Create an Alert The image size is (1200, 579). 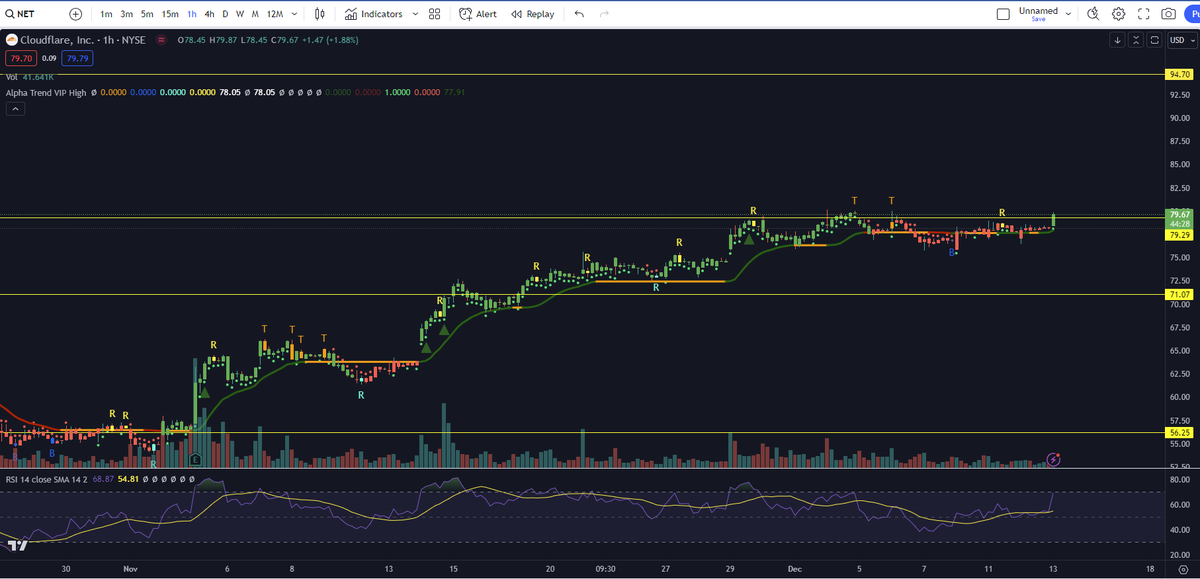(478, 14)
